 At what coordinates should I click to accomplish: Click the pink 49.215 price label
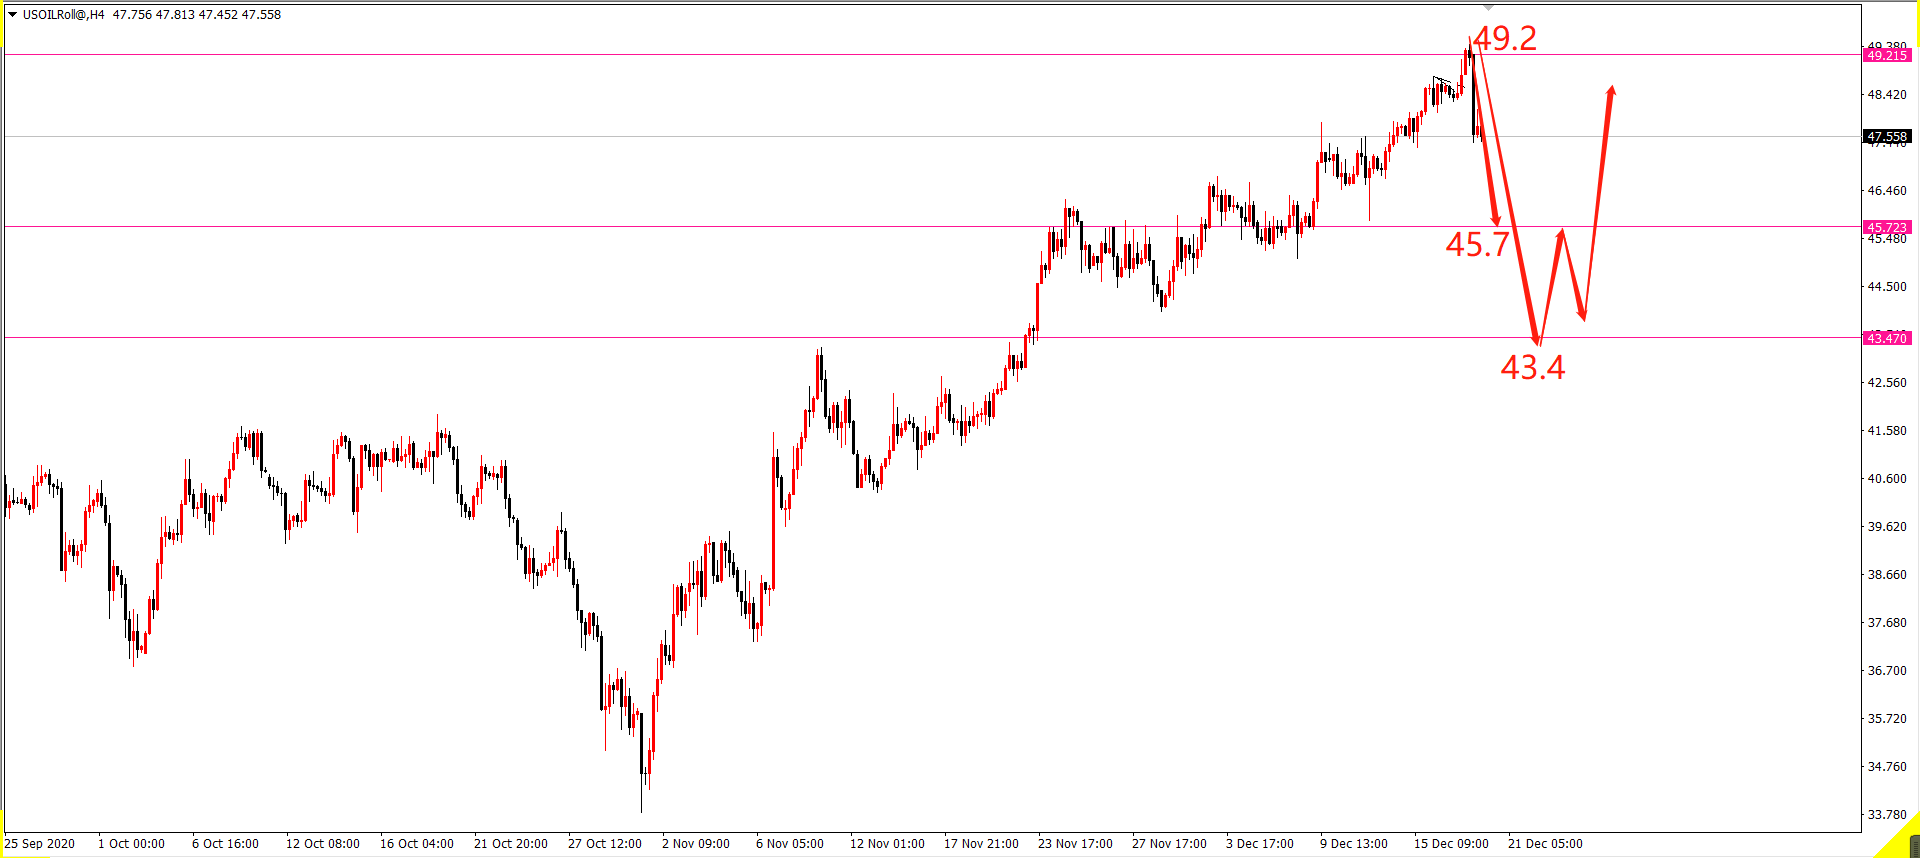pos(1887,55)
